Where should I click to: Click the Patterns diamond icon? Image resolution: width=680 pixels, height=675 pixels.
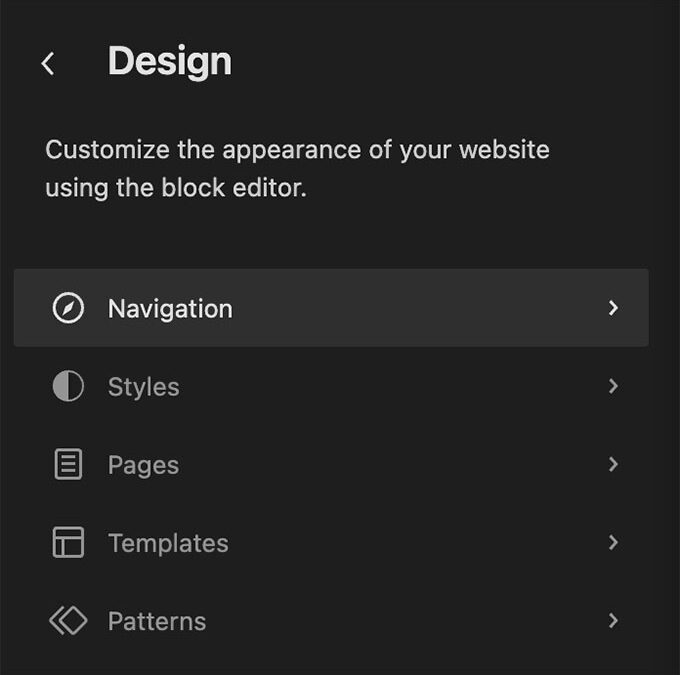click(68, 620)
